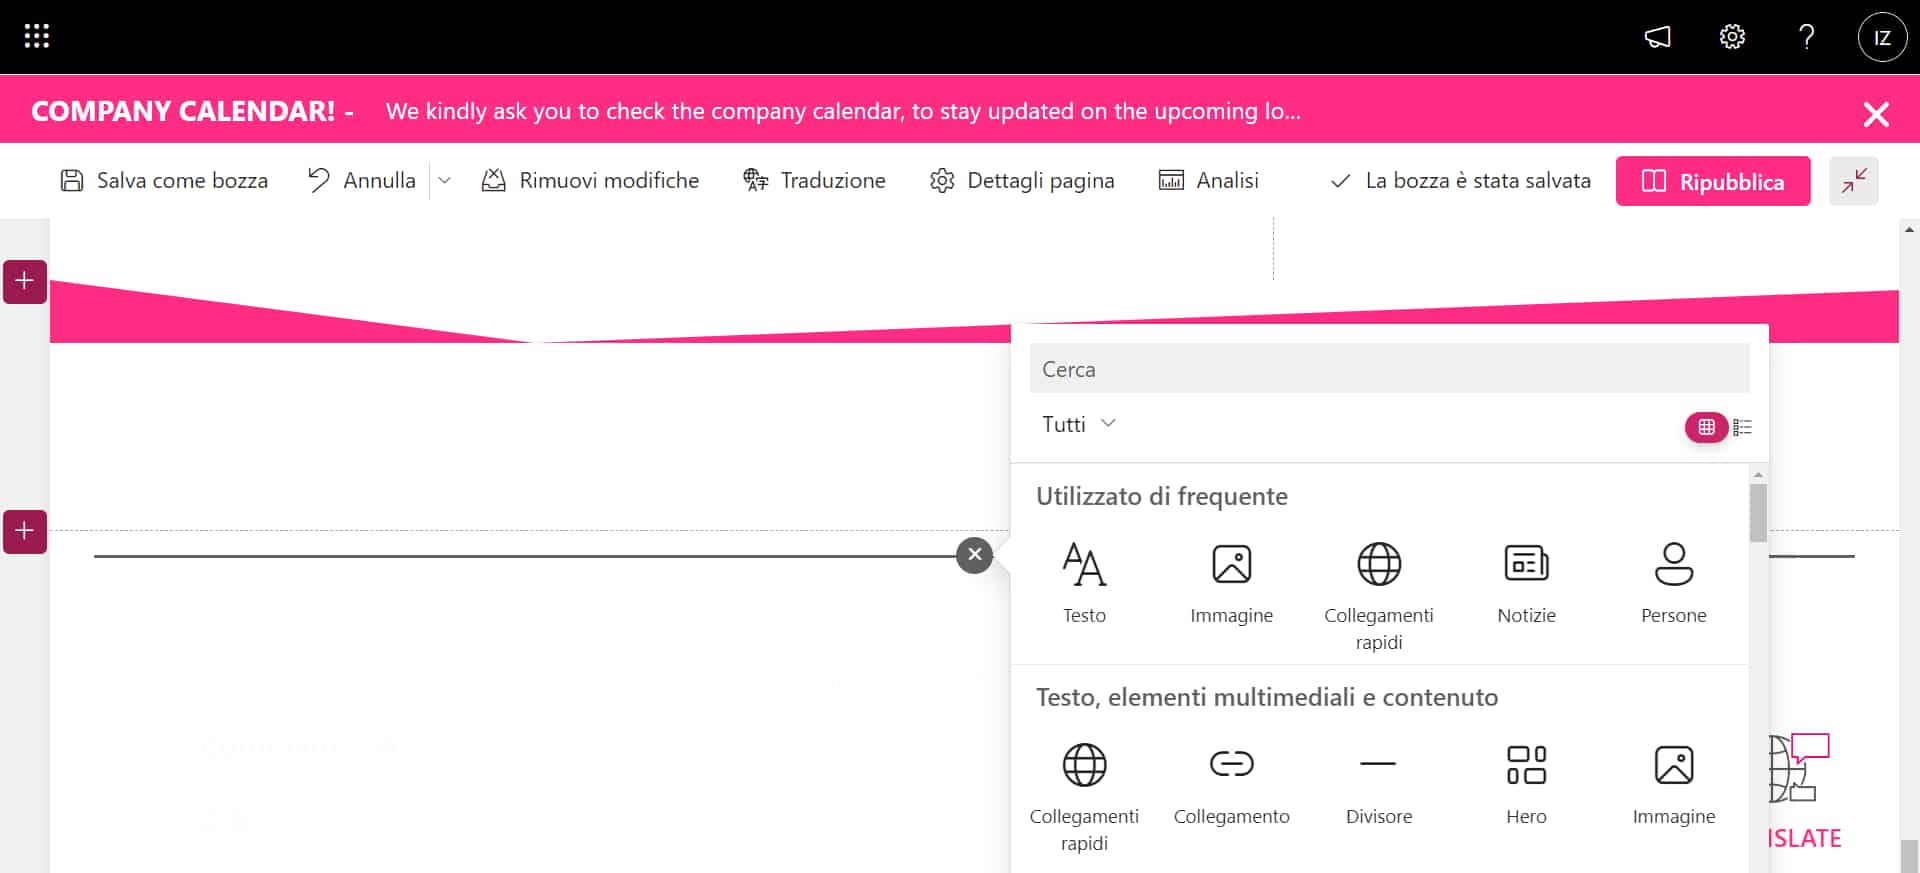Insert the Persone web part
Screen dimensions: 1920x873
1673,582
